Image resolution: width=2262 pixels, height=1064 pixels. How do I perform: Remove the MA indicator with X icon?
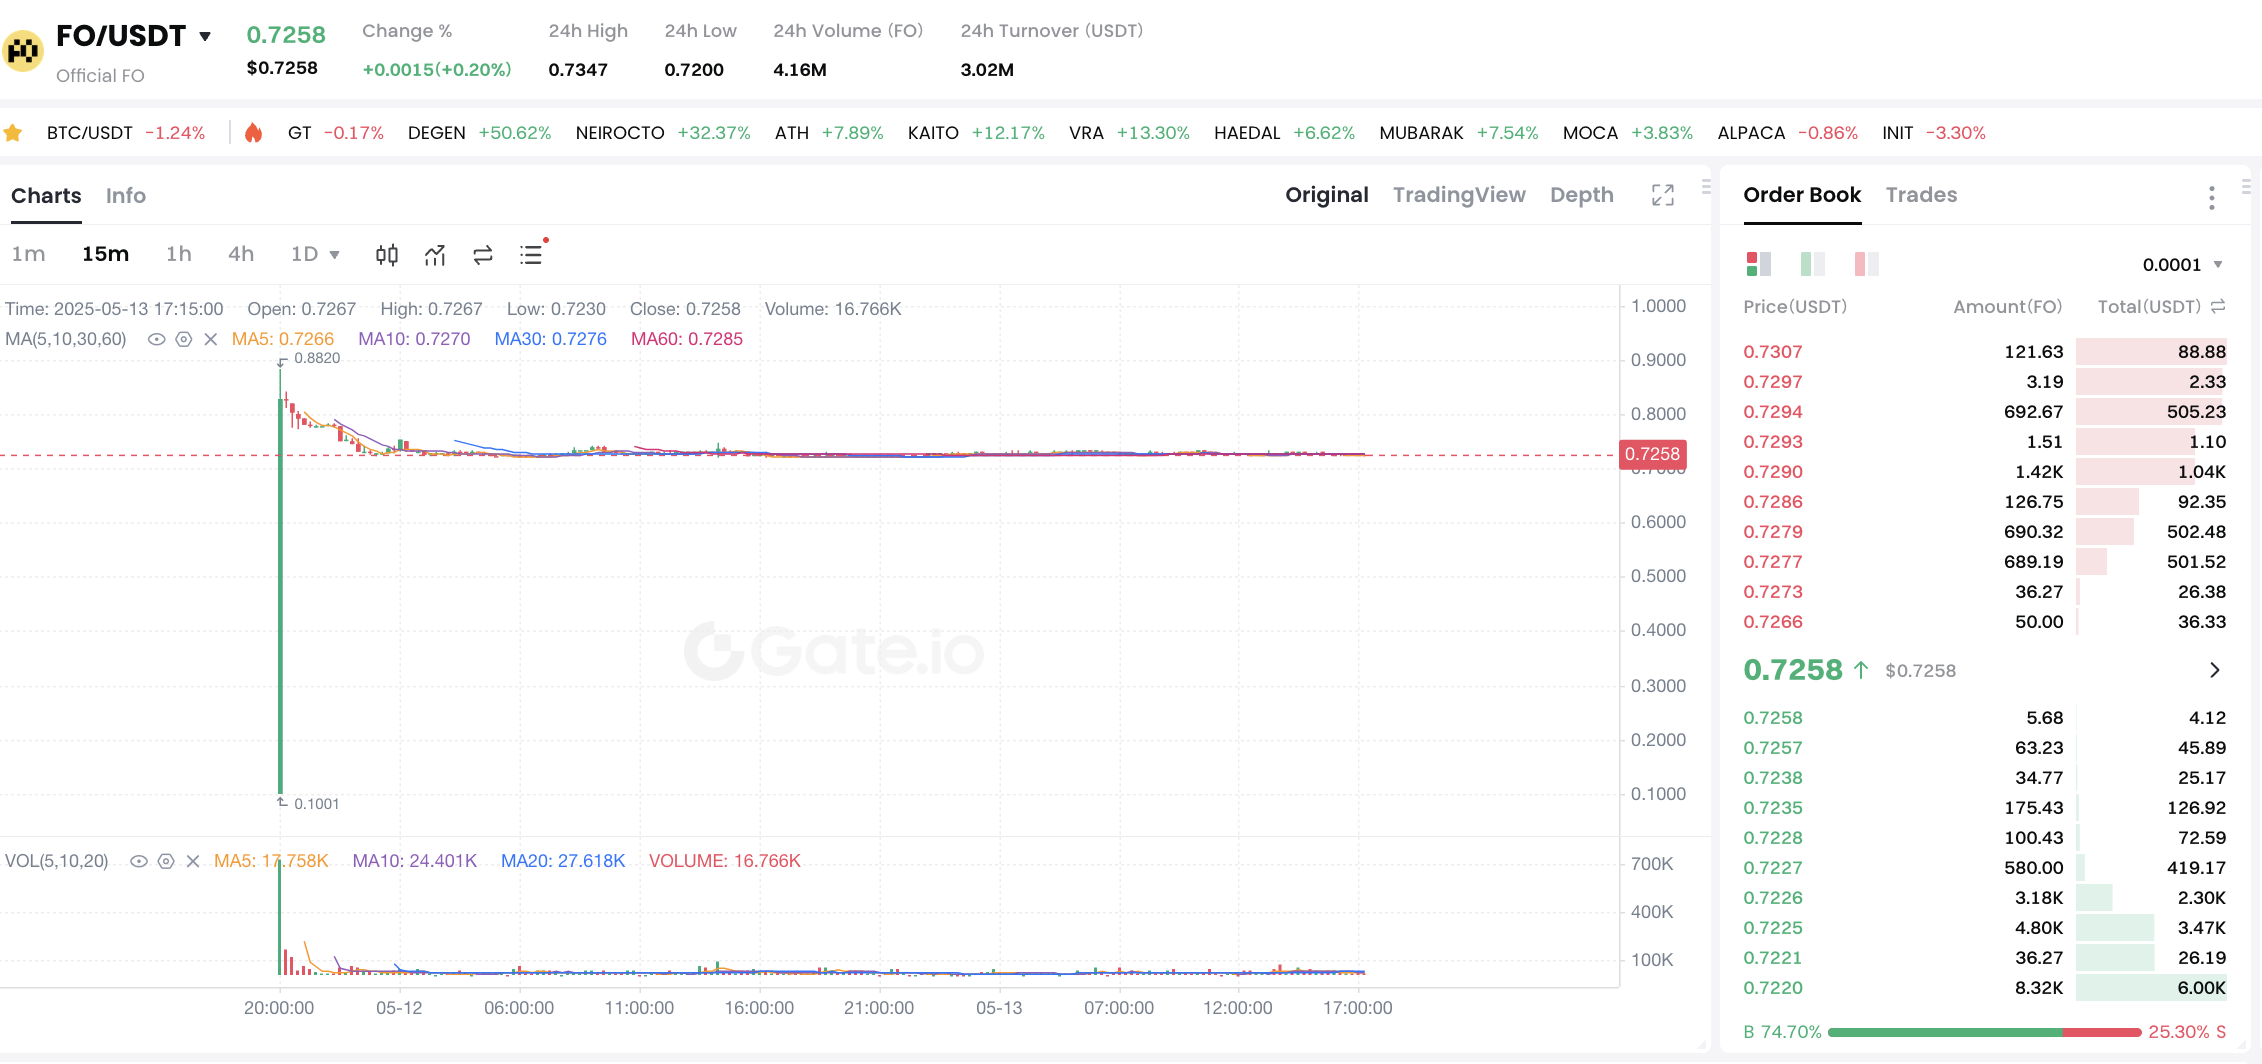coord(211,339)
